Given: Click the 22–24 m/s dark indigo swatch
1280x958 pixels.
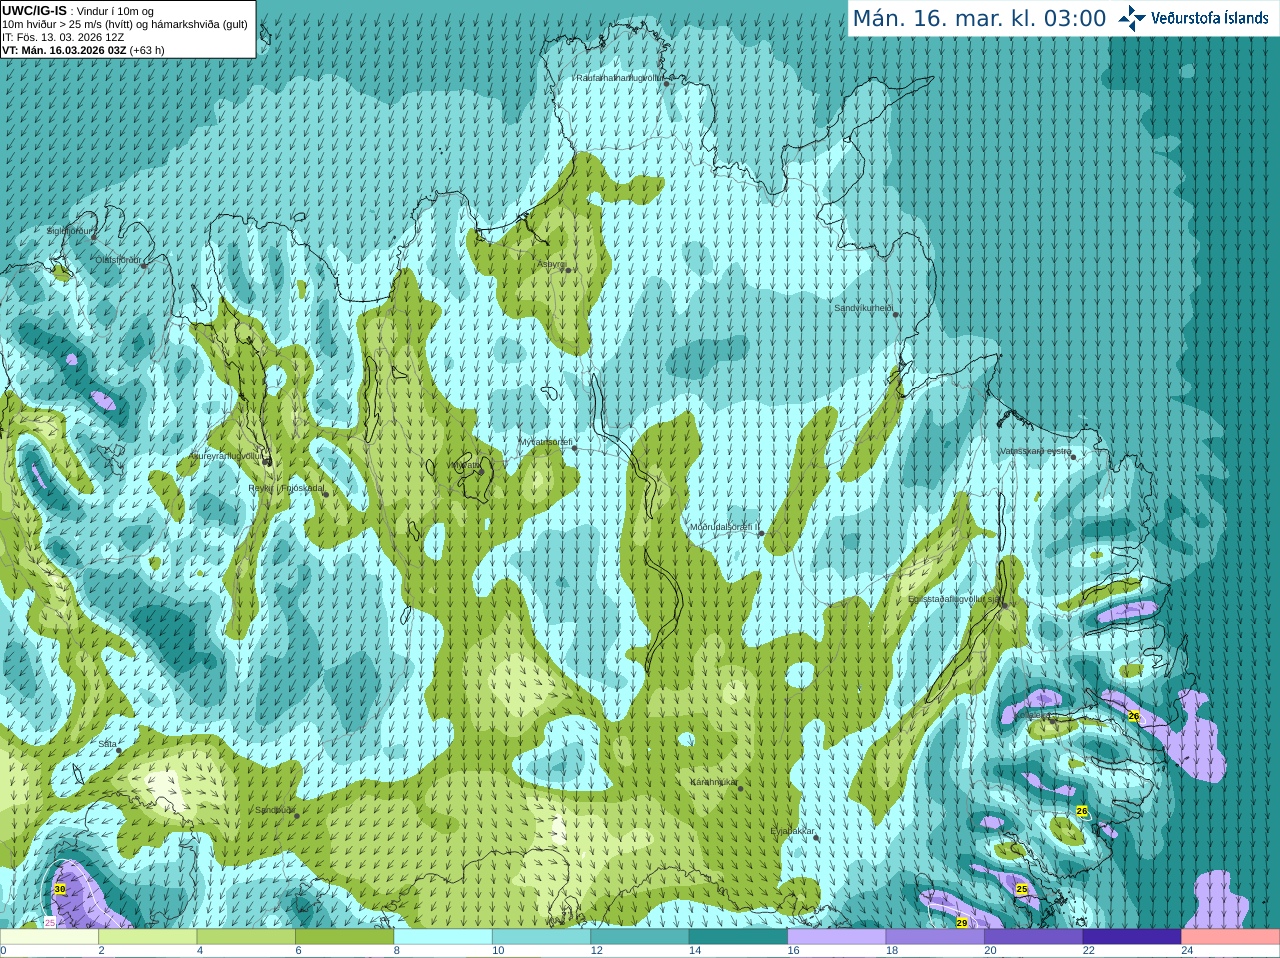Looking at the screenshot, I should 1132,937.
